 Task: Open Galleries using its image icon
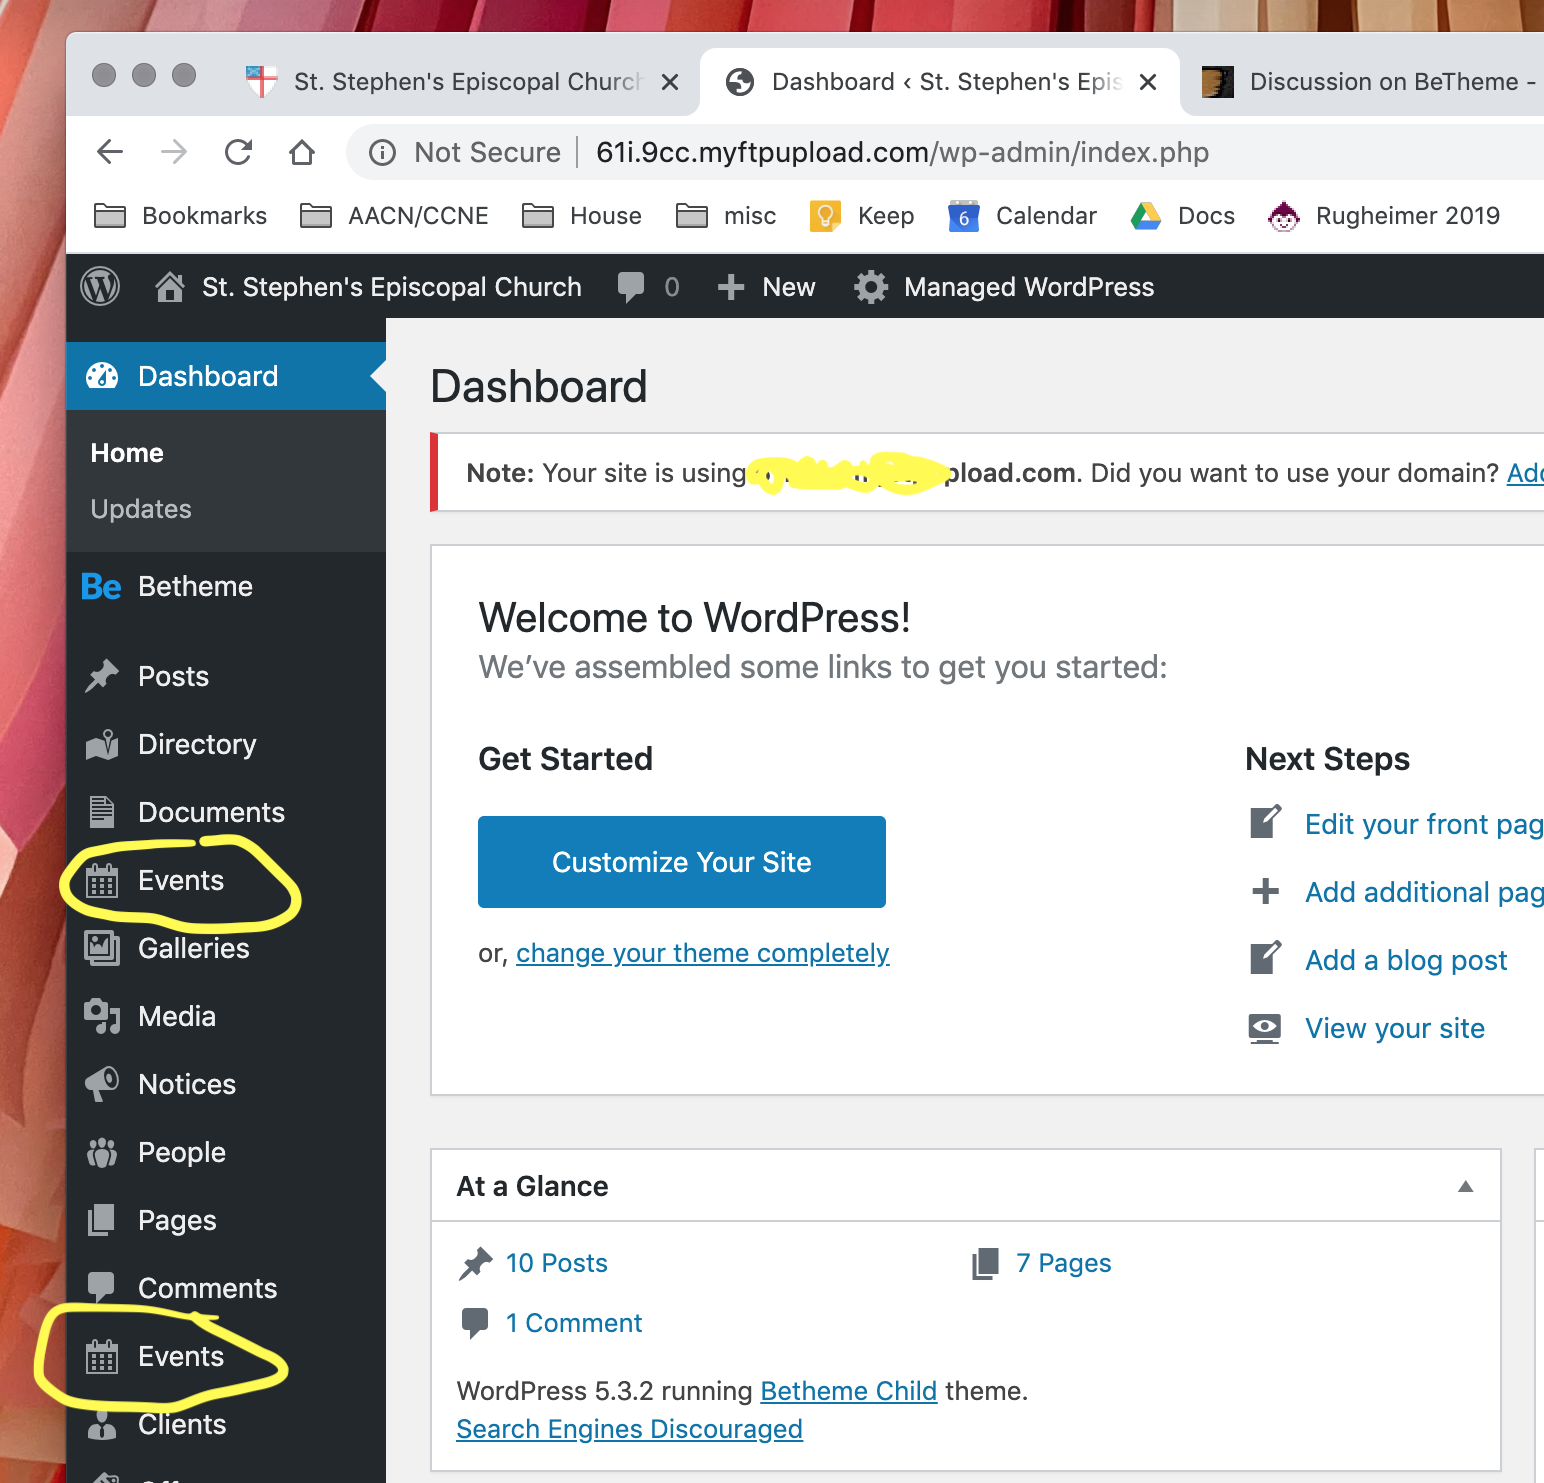101,948
